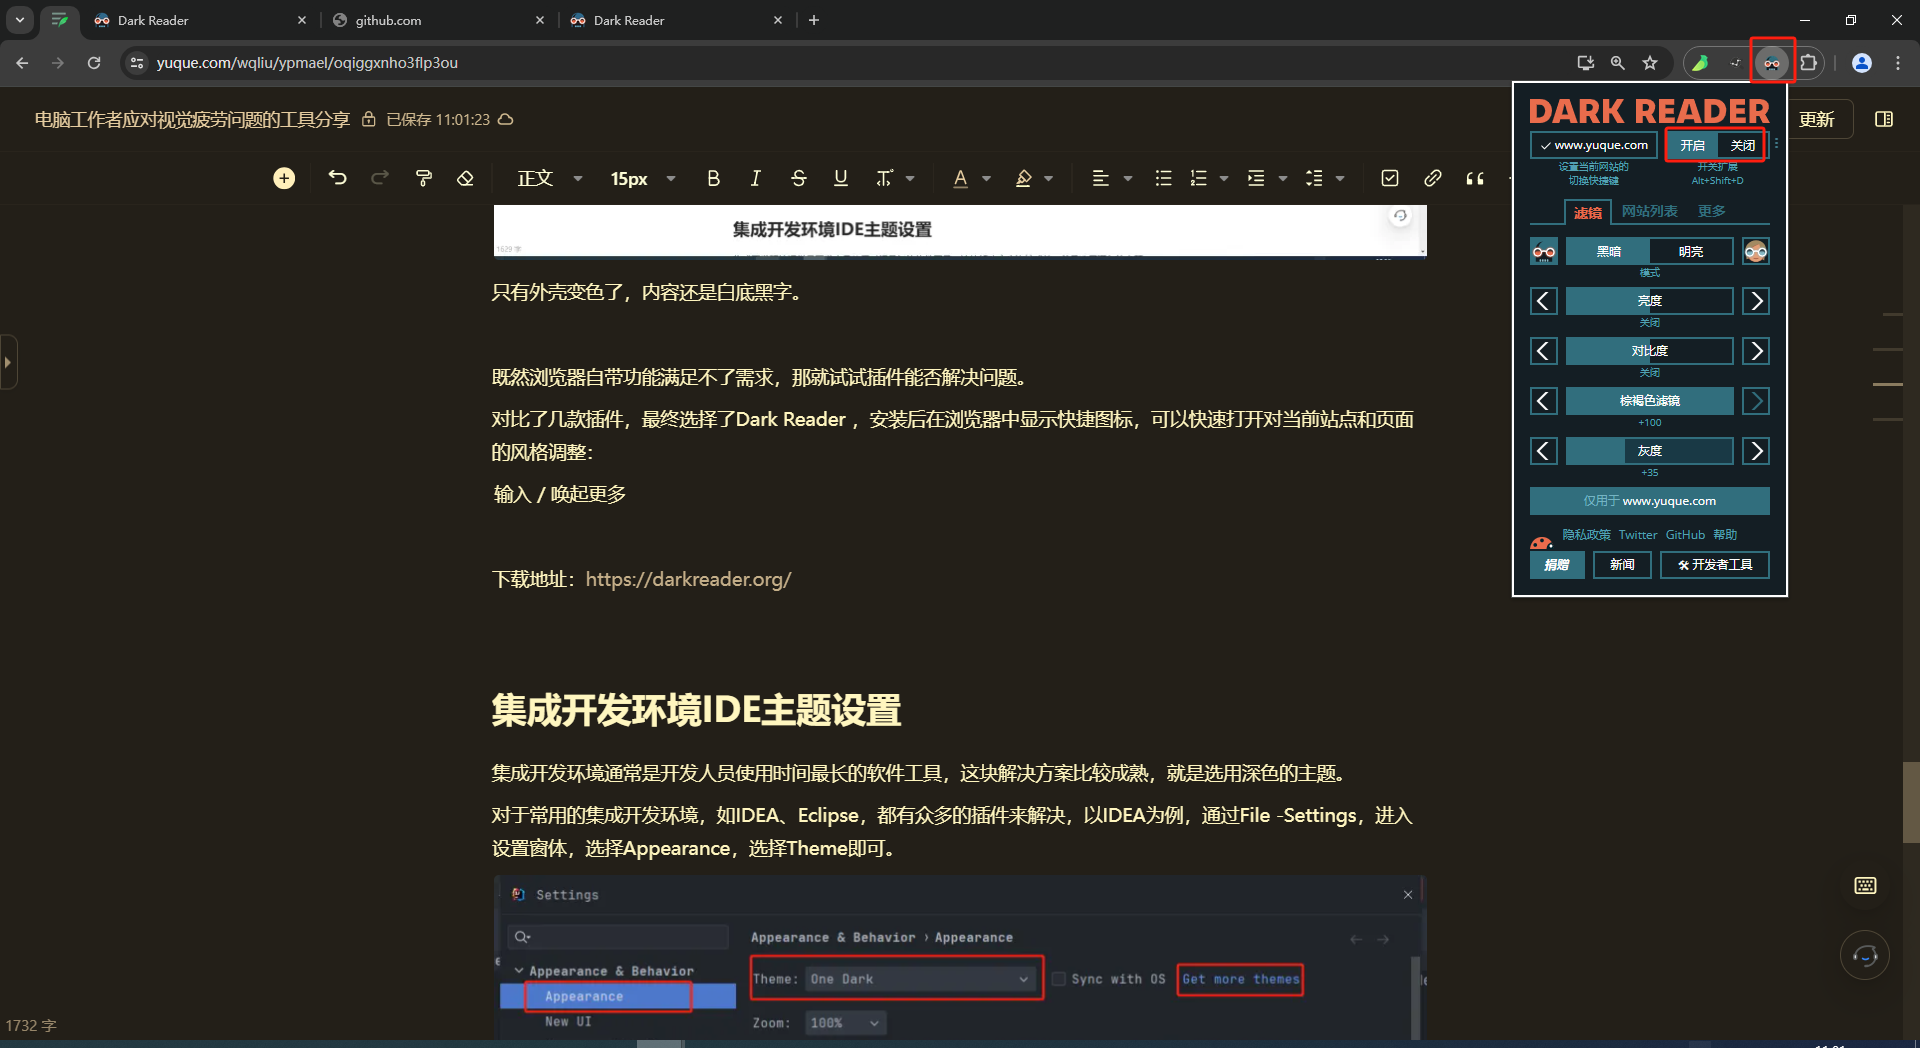The width and height of the screenshot is (1920, 1048).
Task: Open the keyboard shortcuts icon at right edge
Action: [1865, 885]
